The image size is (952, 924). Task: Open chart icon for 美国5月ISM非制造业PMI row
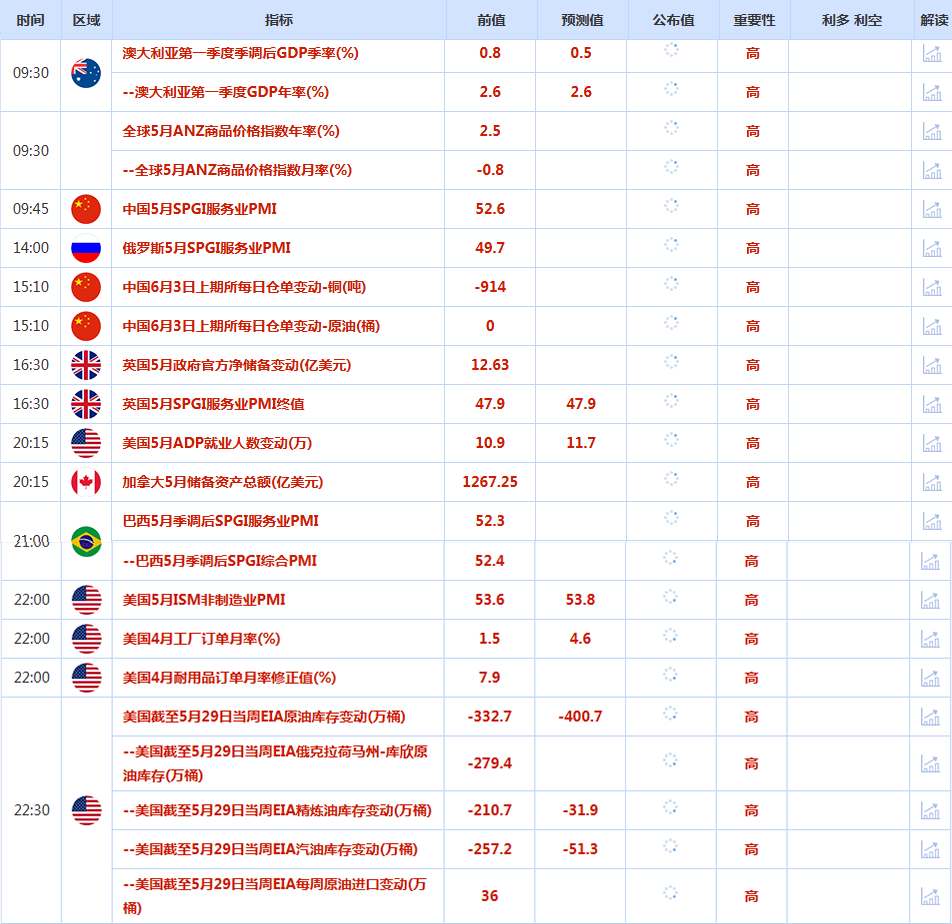930,600
